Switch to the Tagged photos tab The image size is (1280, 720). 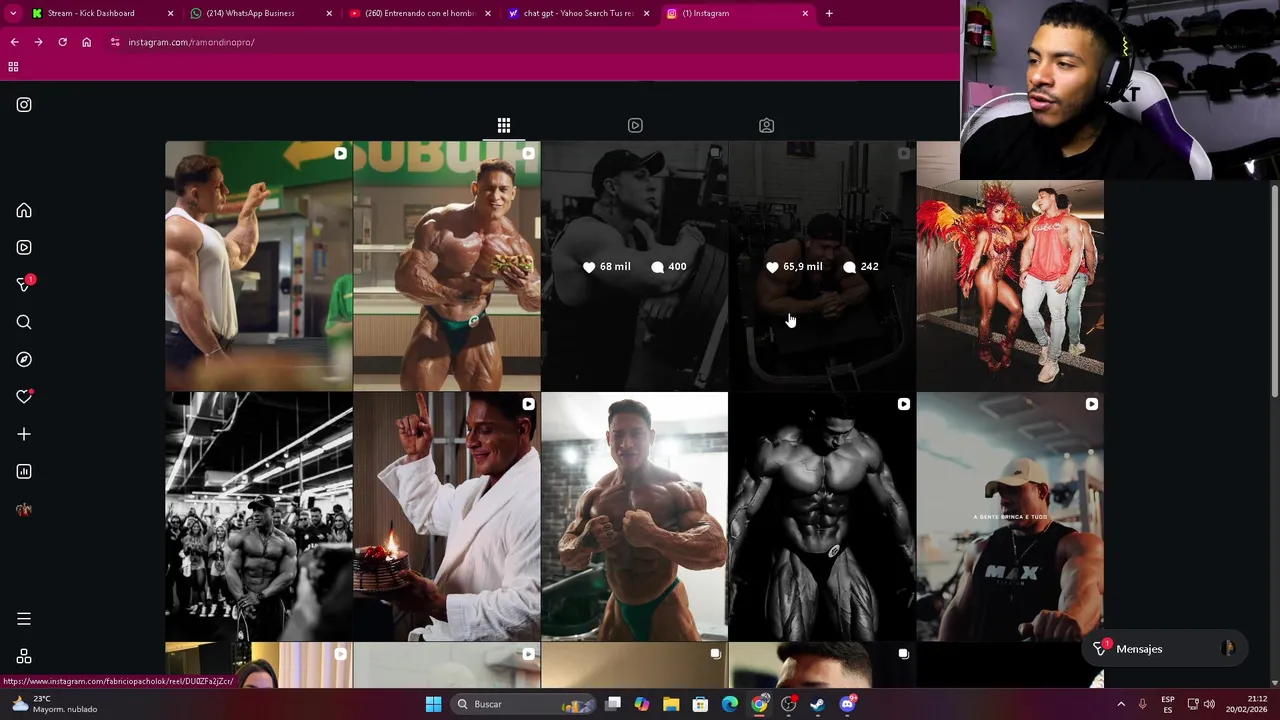[766, 125]
